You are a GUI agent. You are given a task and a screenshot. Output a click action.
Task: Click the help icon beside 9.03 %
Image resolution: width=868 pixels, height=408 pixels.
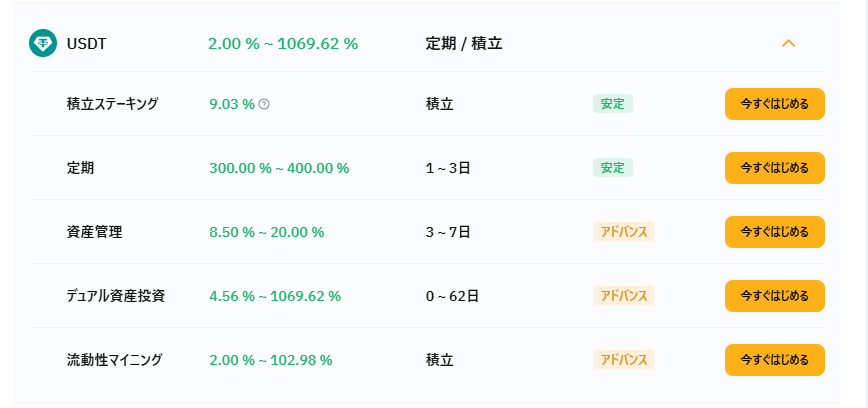coord(264,104)
